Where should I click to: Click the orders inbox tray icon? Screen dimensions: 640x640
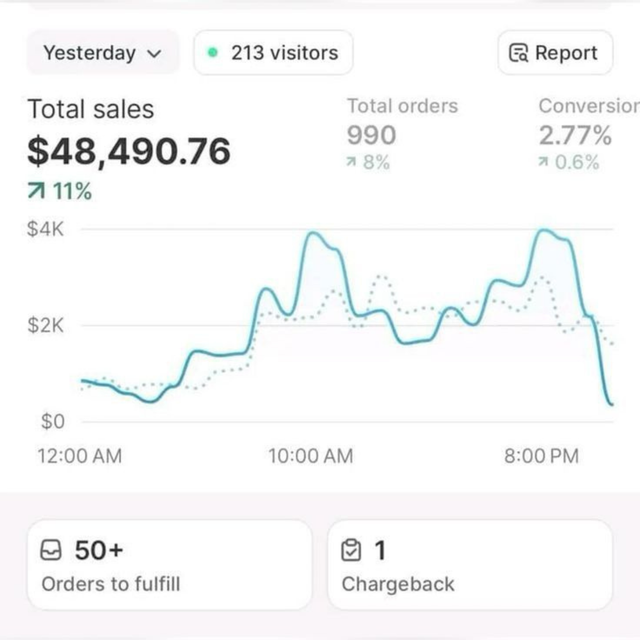[x=52, y=551]
